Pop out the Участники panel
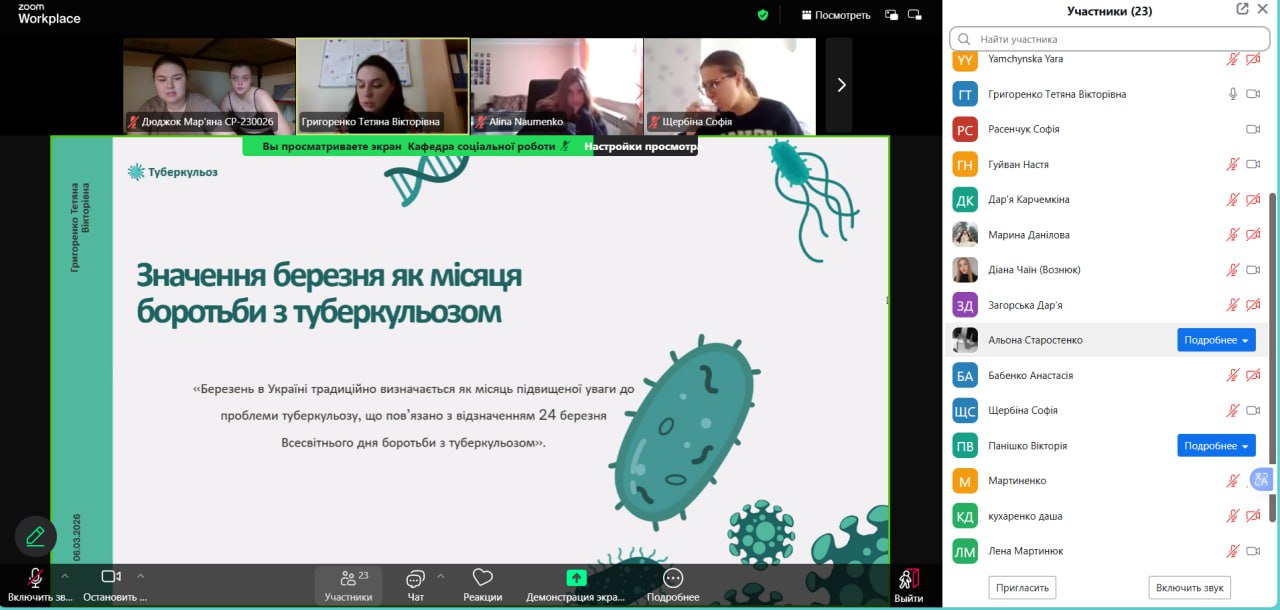This screenshot has height=610, width=1280. point(1242,9)
